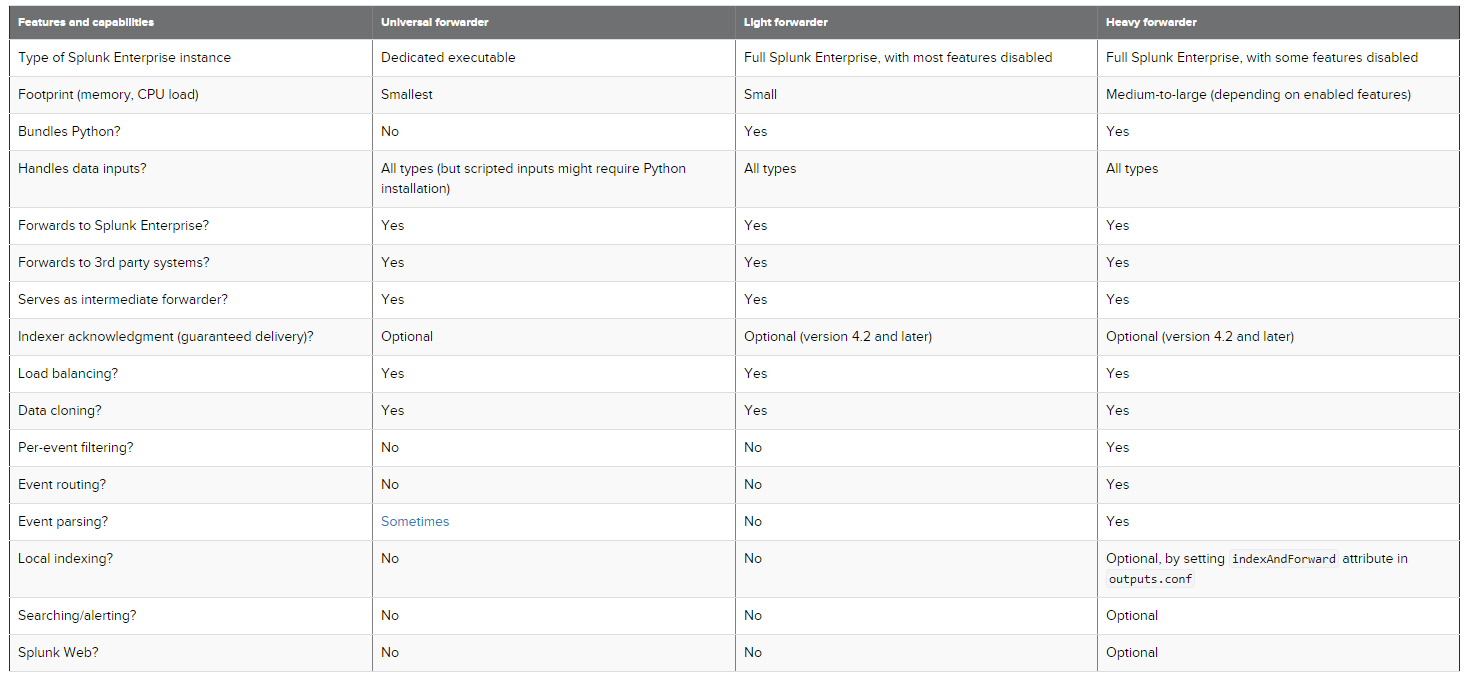
Task: Click Light forwarder's "Optional (version 4.2 and later)"
Action: [838, 336]
